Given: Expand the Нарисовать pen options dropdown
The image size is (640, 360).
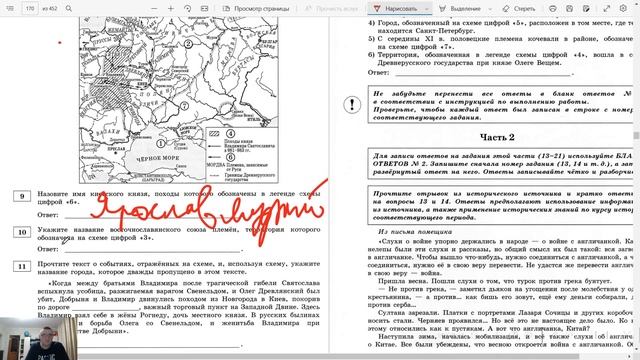Looking at the screenshot, I should tap(427, 9).
